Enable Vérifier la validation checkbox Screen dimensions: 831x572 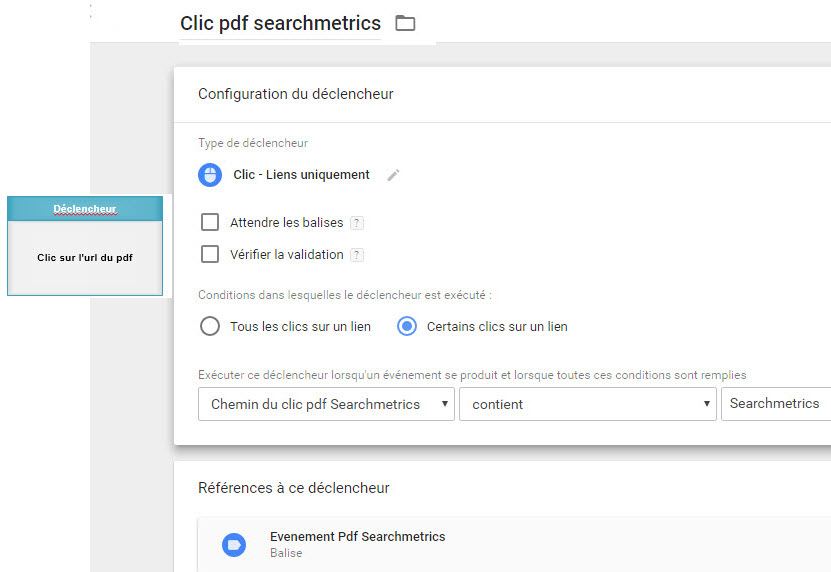click(210, 254)
